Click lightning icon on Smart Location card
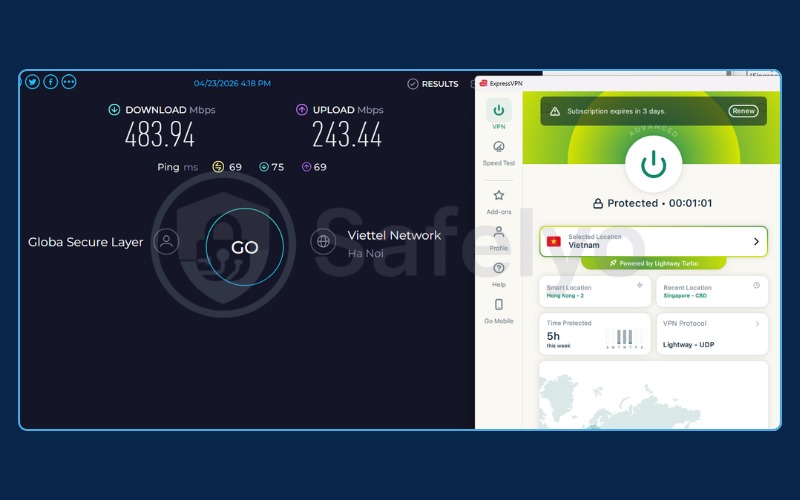This screenshot has height=500, width=800. coord(639,285)
